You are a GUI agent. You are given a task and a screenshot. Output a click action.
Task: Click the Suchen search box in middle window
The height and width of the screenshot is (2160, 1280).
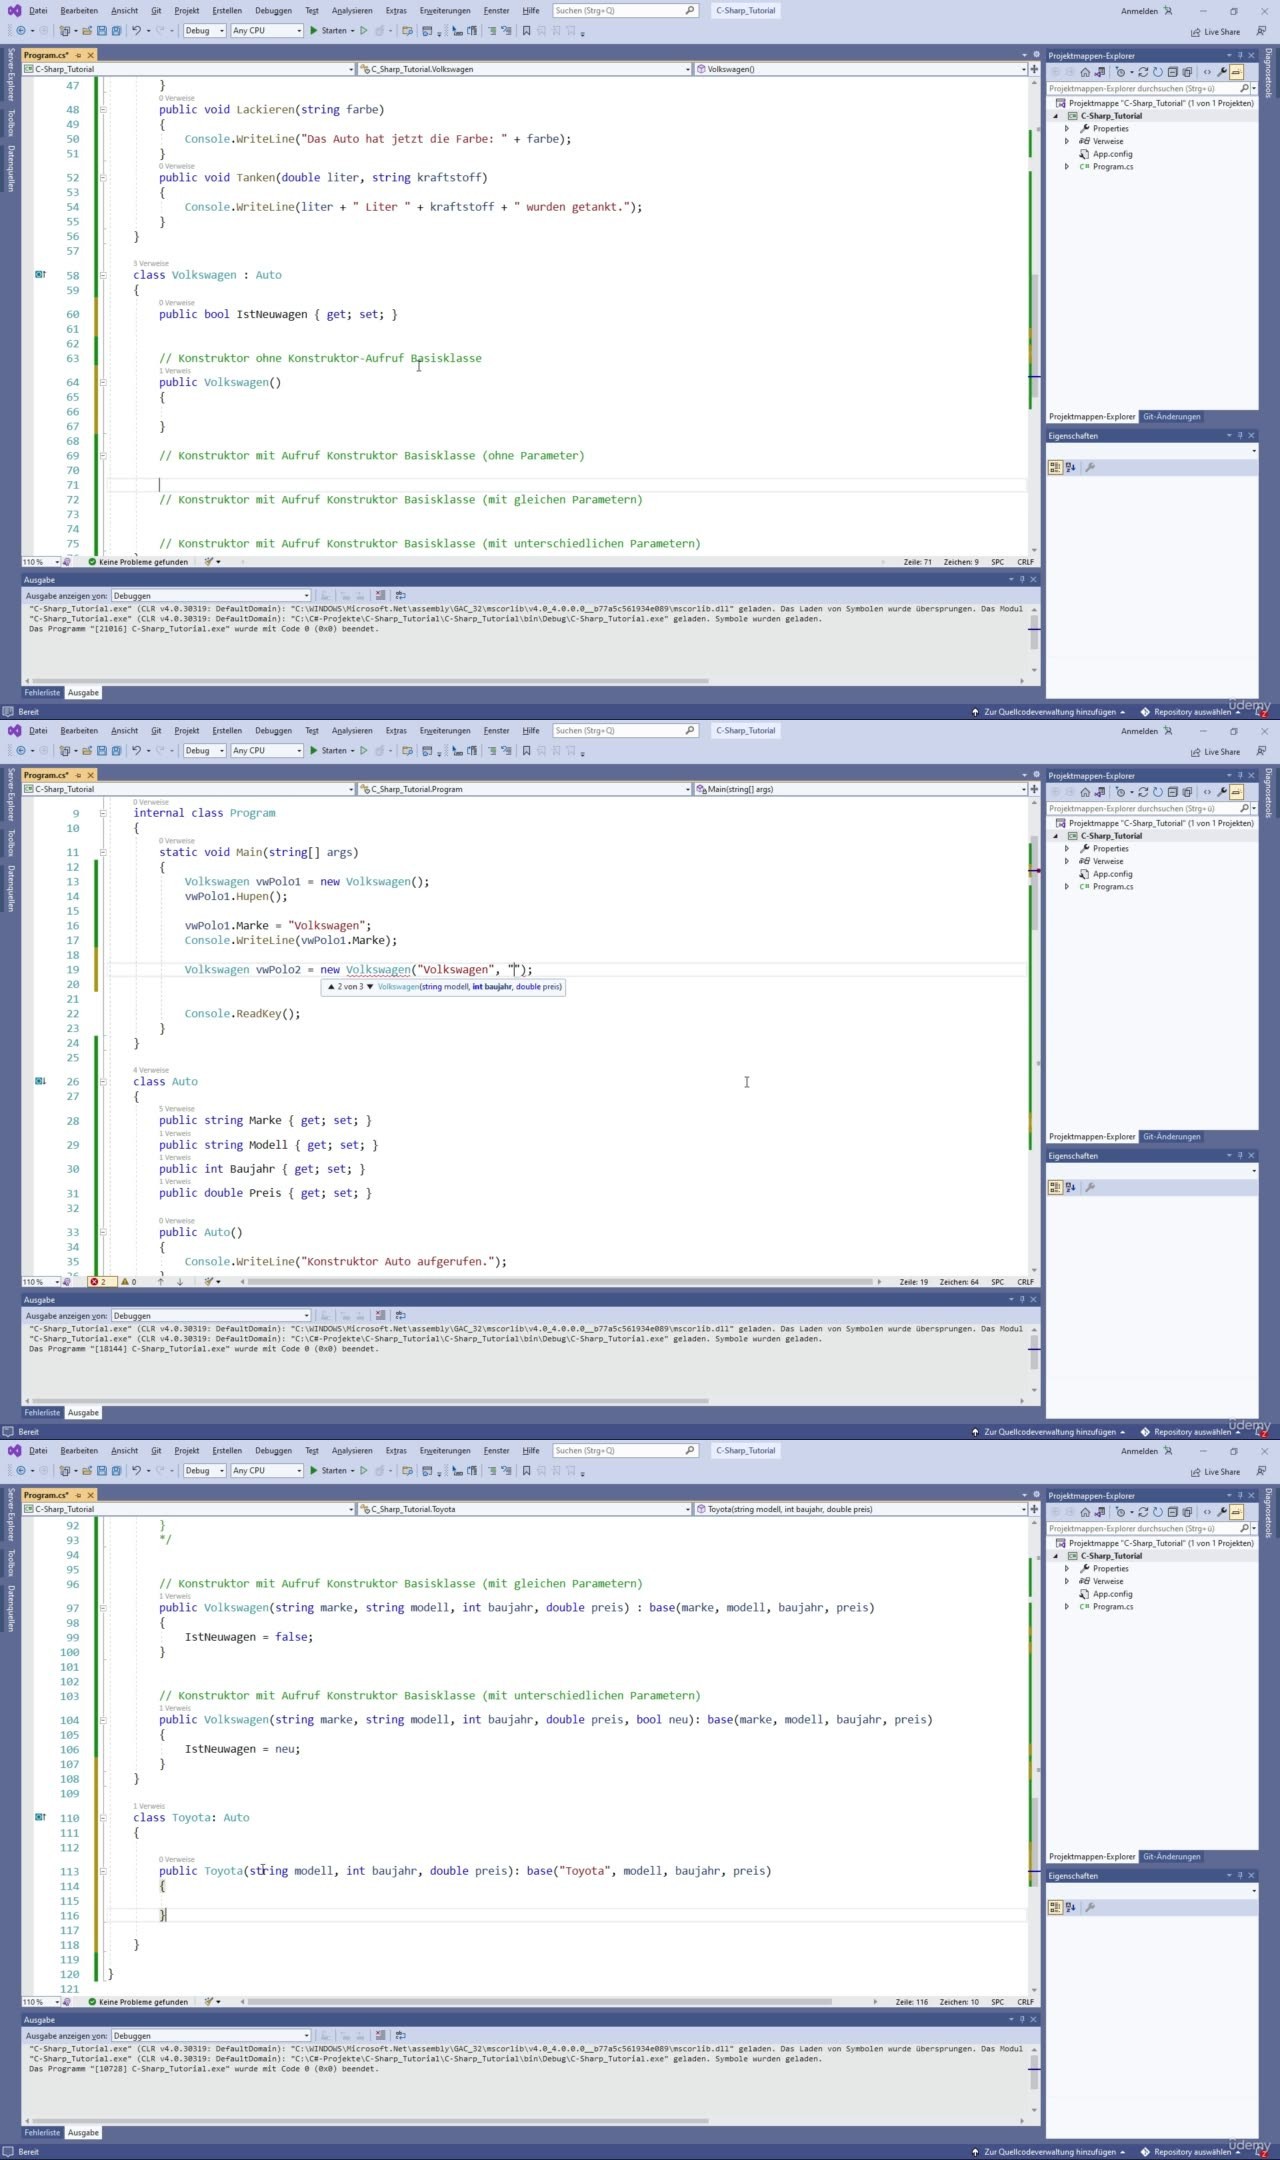pos(620,731)
